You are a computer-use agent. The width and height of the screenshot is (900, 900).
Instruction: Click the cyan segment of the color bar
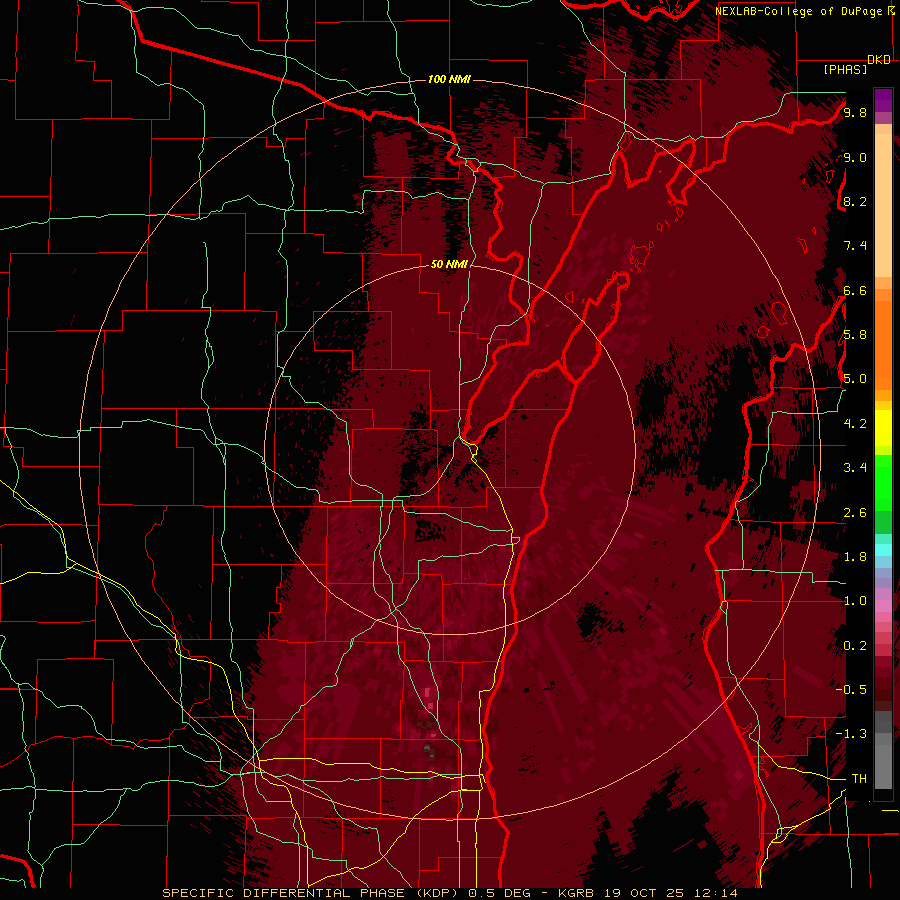pyautogui.click(x=883, y=550)
